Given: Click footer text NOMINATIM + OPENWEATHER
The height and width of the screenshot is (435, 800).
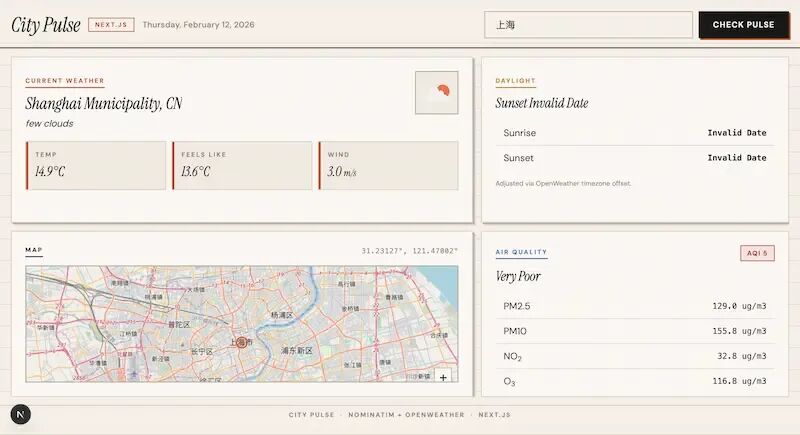Looking at the screenshot, I should tap(407, 415).
